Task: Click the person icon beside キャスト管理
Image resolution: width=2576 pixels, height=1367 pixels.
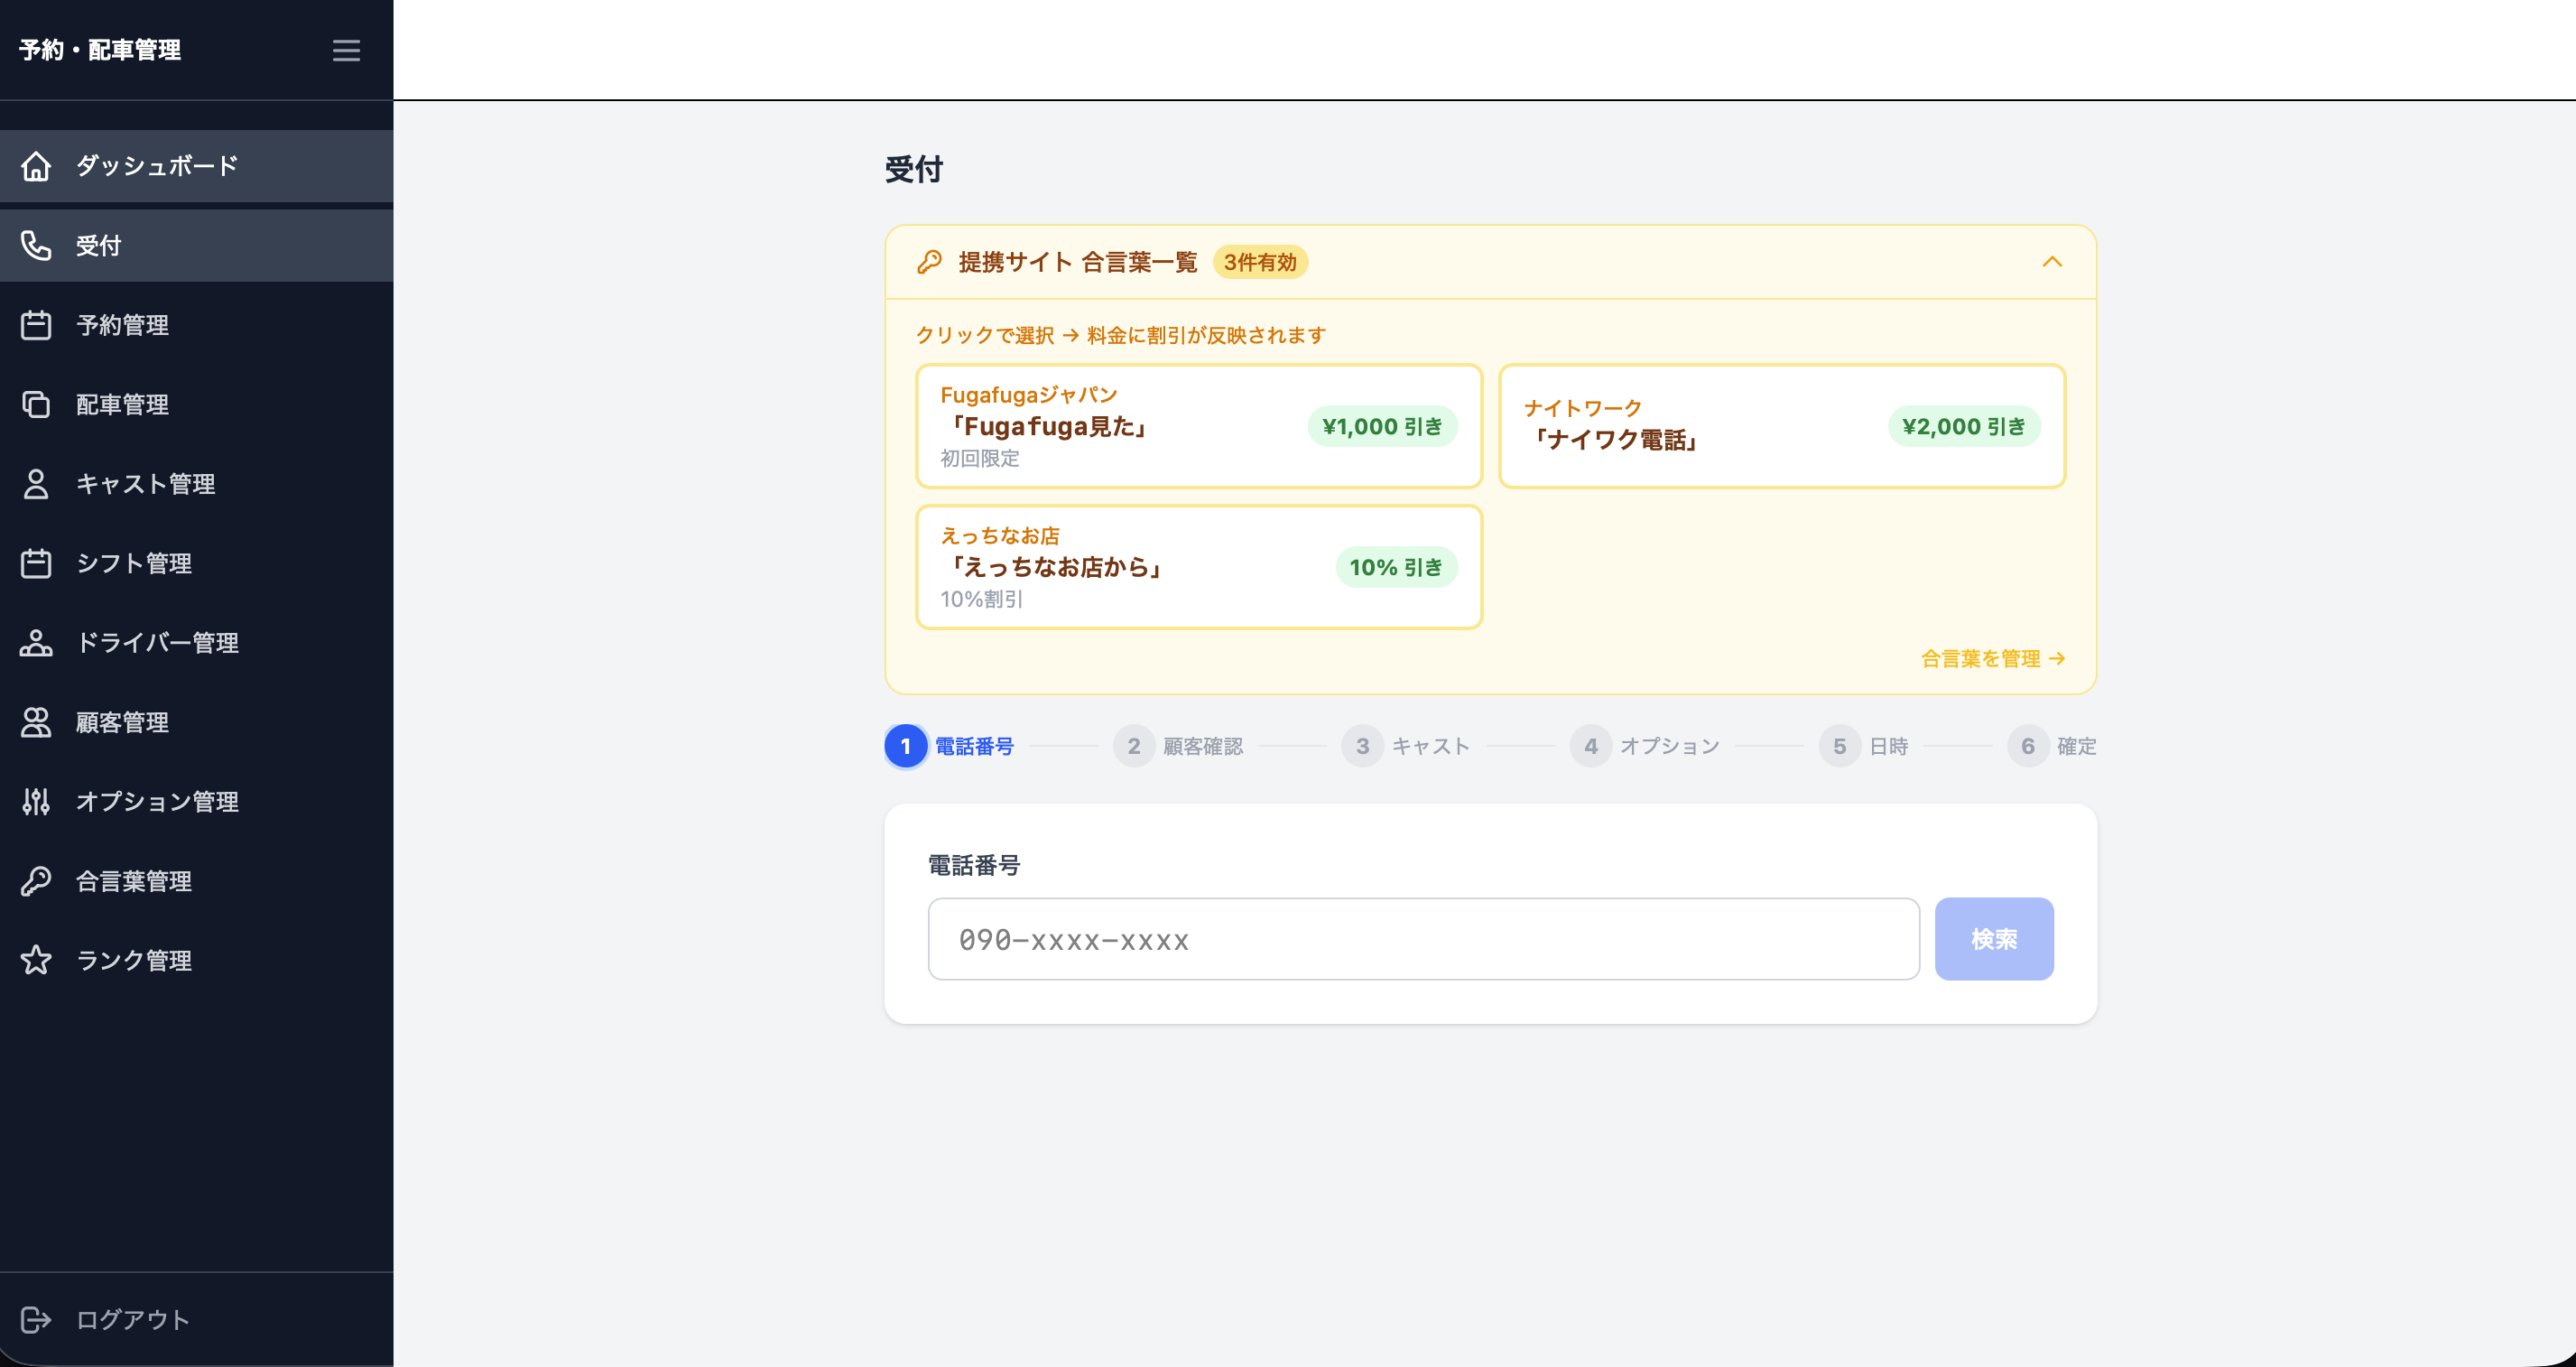Action: 36,484
